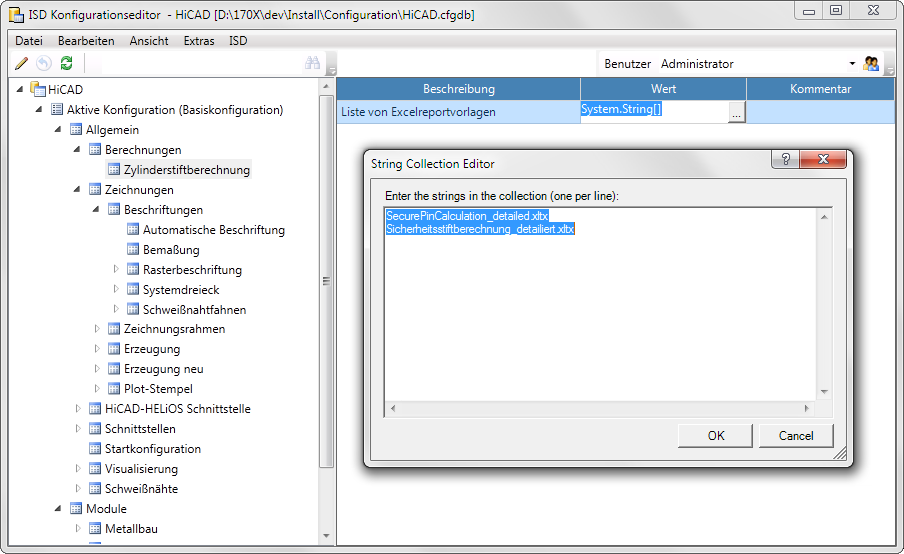Select the Erzeugung neu tree item
The width and height of the screenshot is (904, 554).
(x=164, y=368)
